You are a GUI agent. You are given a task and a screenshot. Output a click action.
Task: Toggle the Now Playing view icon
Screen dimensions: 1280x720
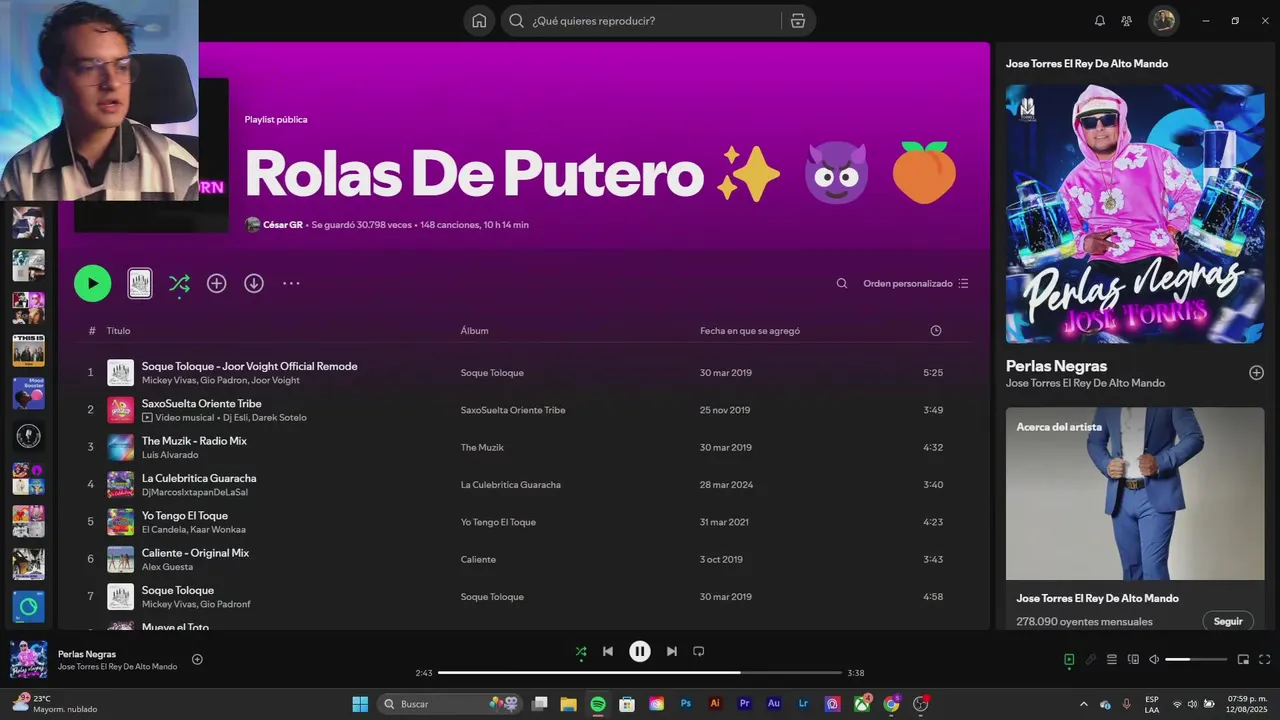(1069, 659)
